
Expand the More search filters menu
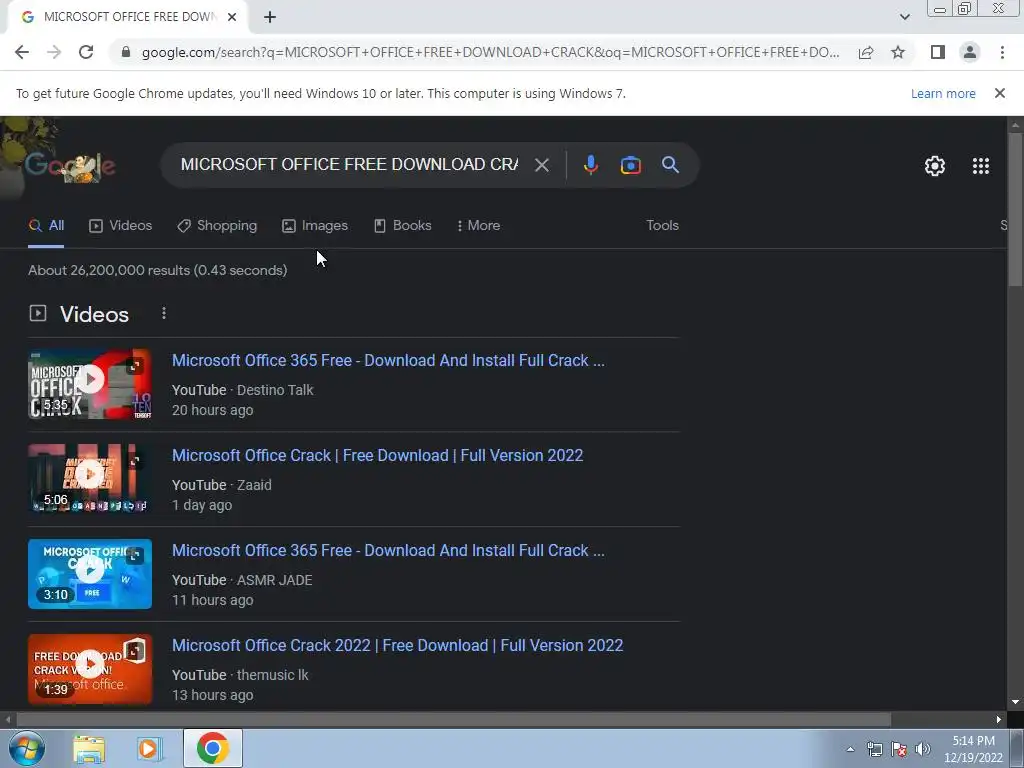pyautogui.click(x=479, y=226)
